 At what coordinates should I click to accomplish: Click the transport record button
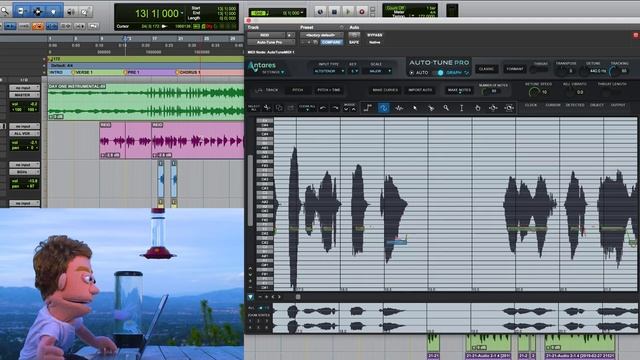click(x=362, y=12)
